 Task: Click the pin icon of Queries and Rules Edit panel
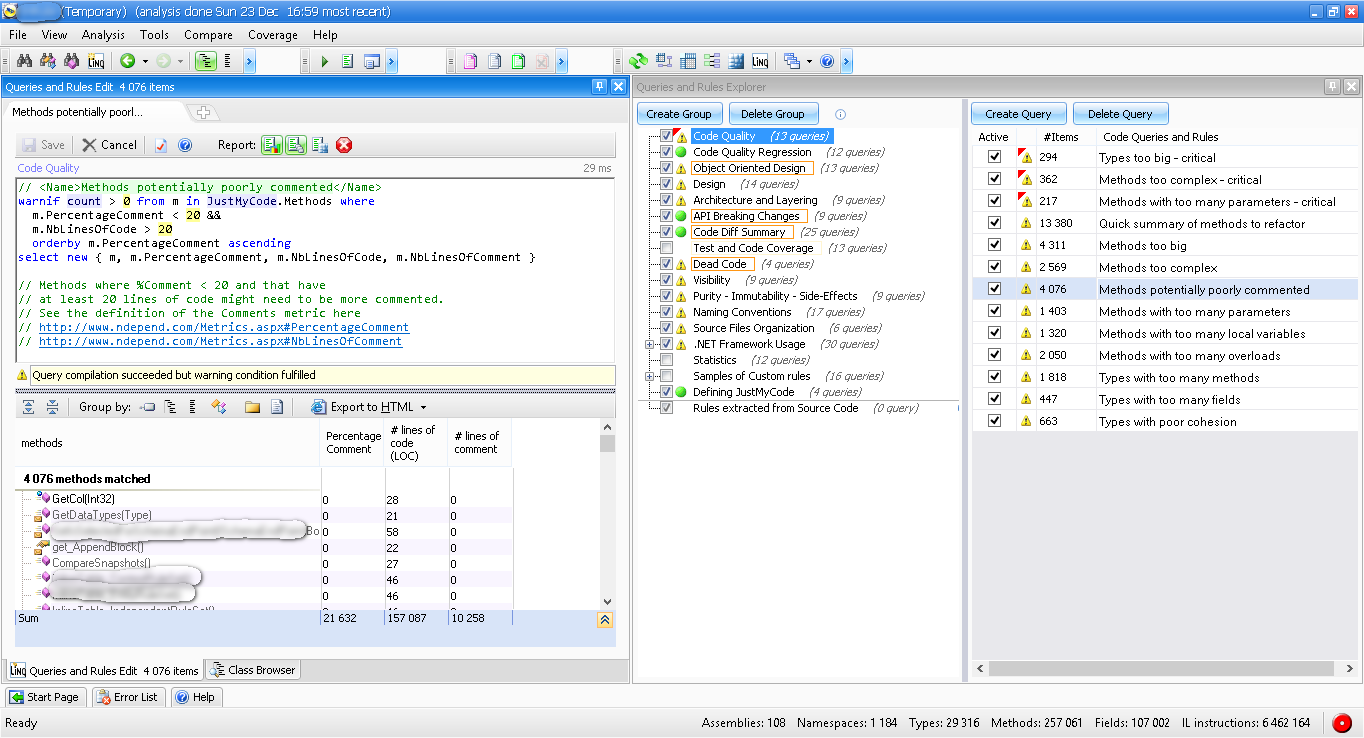[x=600, y=87]
